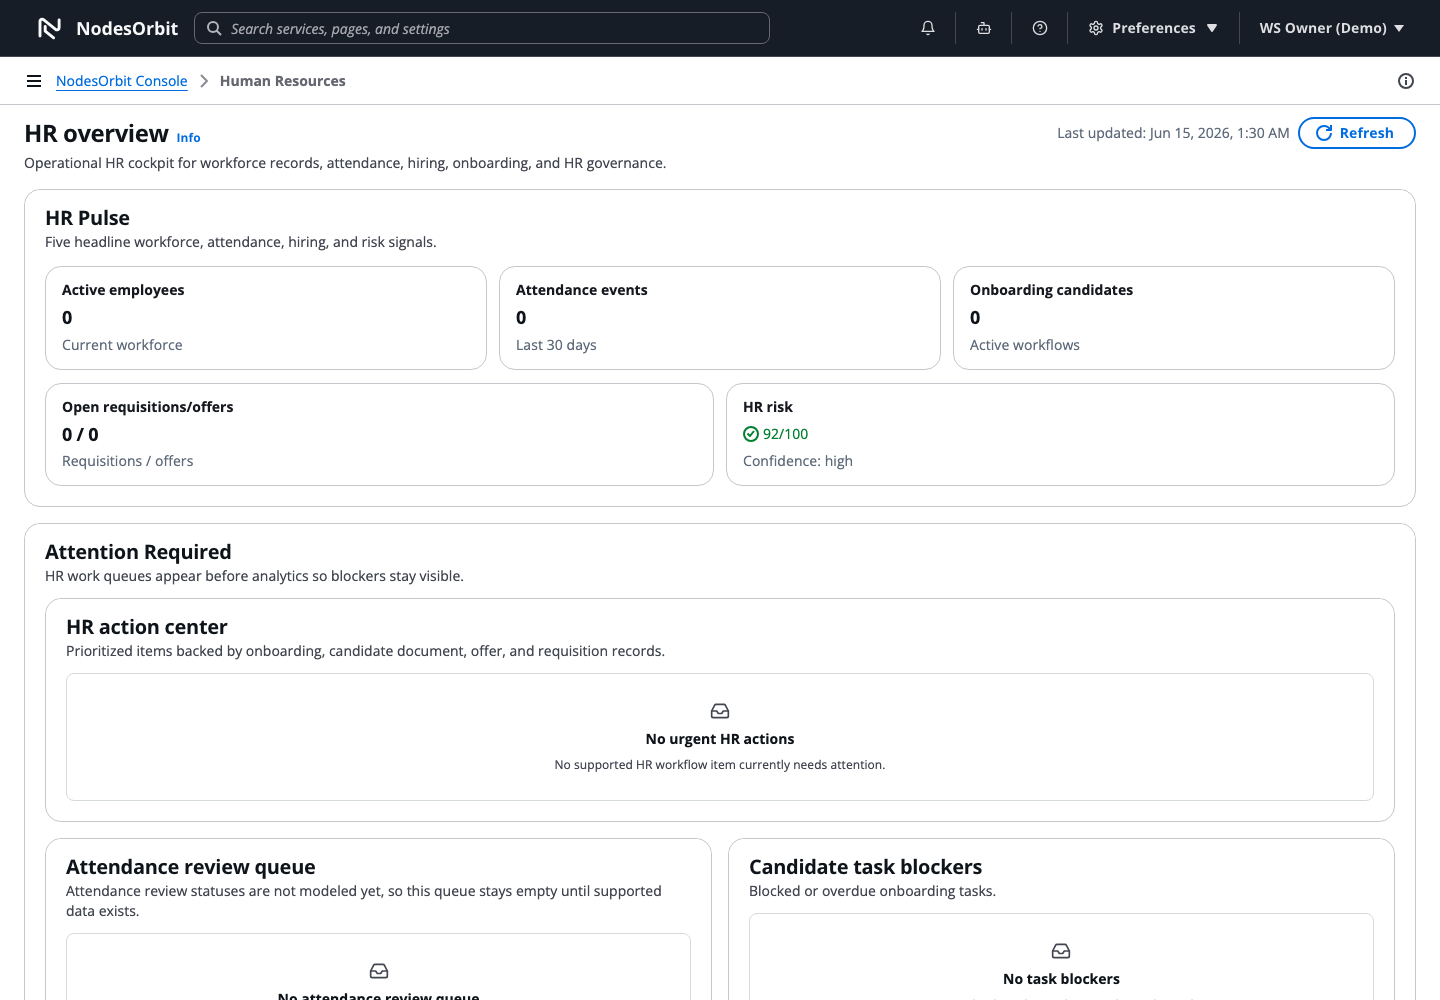
Task: Click the HR Pulse heading
Action: pyautogui.click(x=88, y=218)
